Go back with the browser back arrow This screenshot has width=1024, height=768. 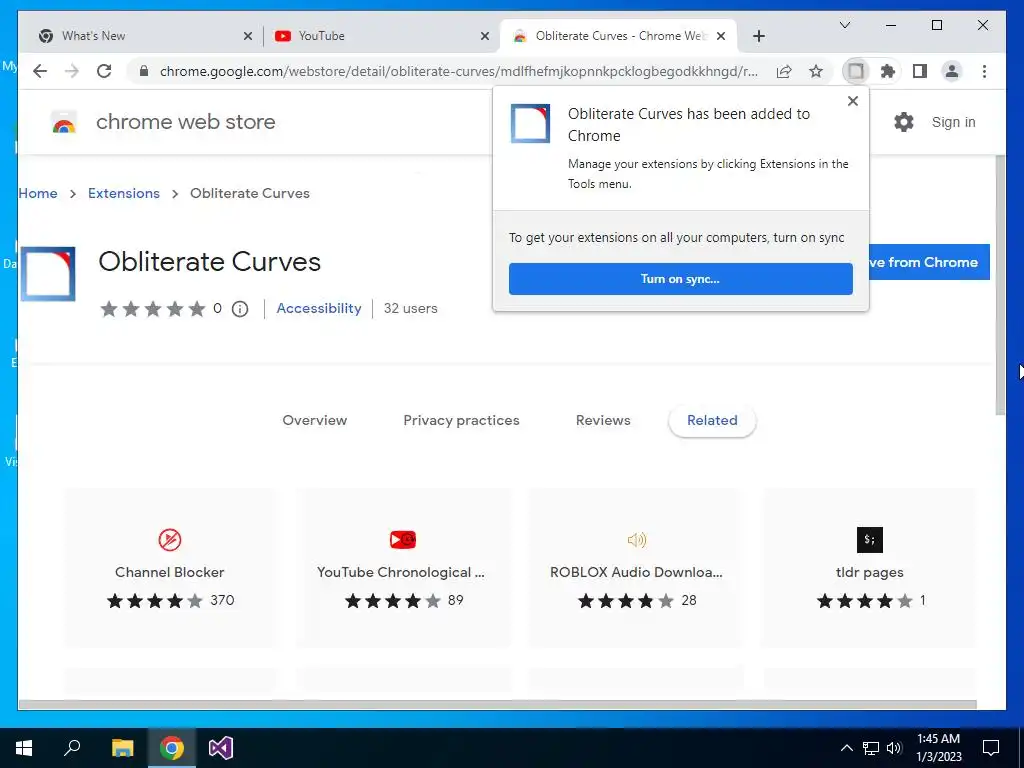[x=40, y=71]
